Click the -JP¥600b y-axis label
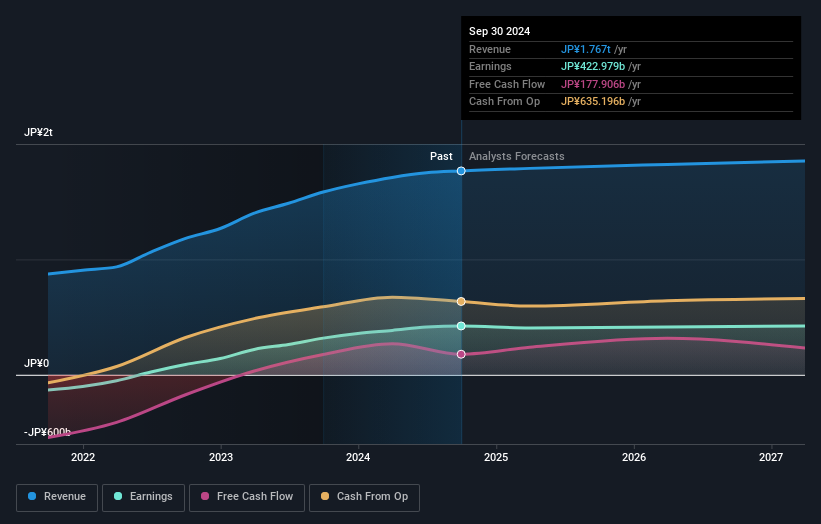This screenshot has width=821, height=524. click(x=47, y=432)
